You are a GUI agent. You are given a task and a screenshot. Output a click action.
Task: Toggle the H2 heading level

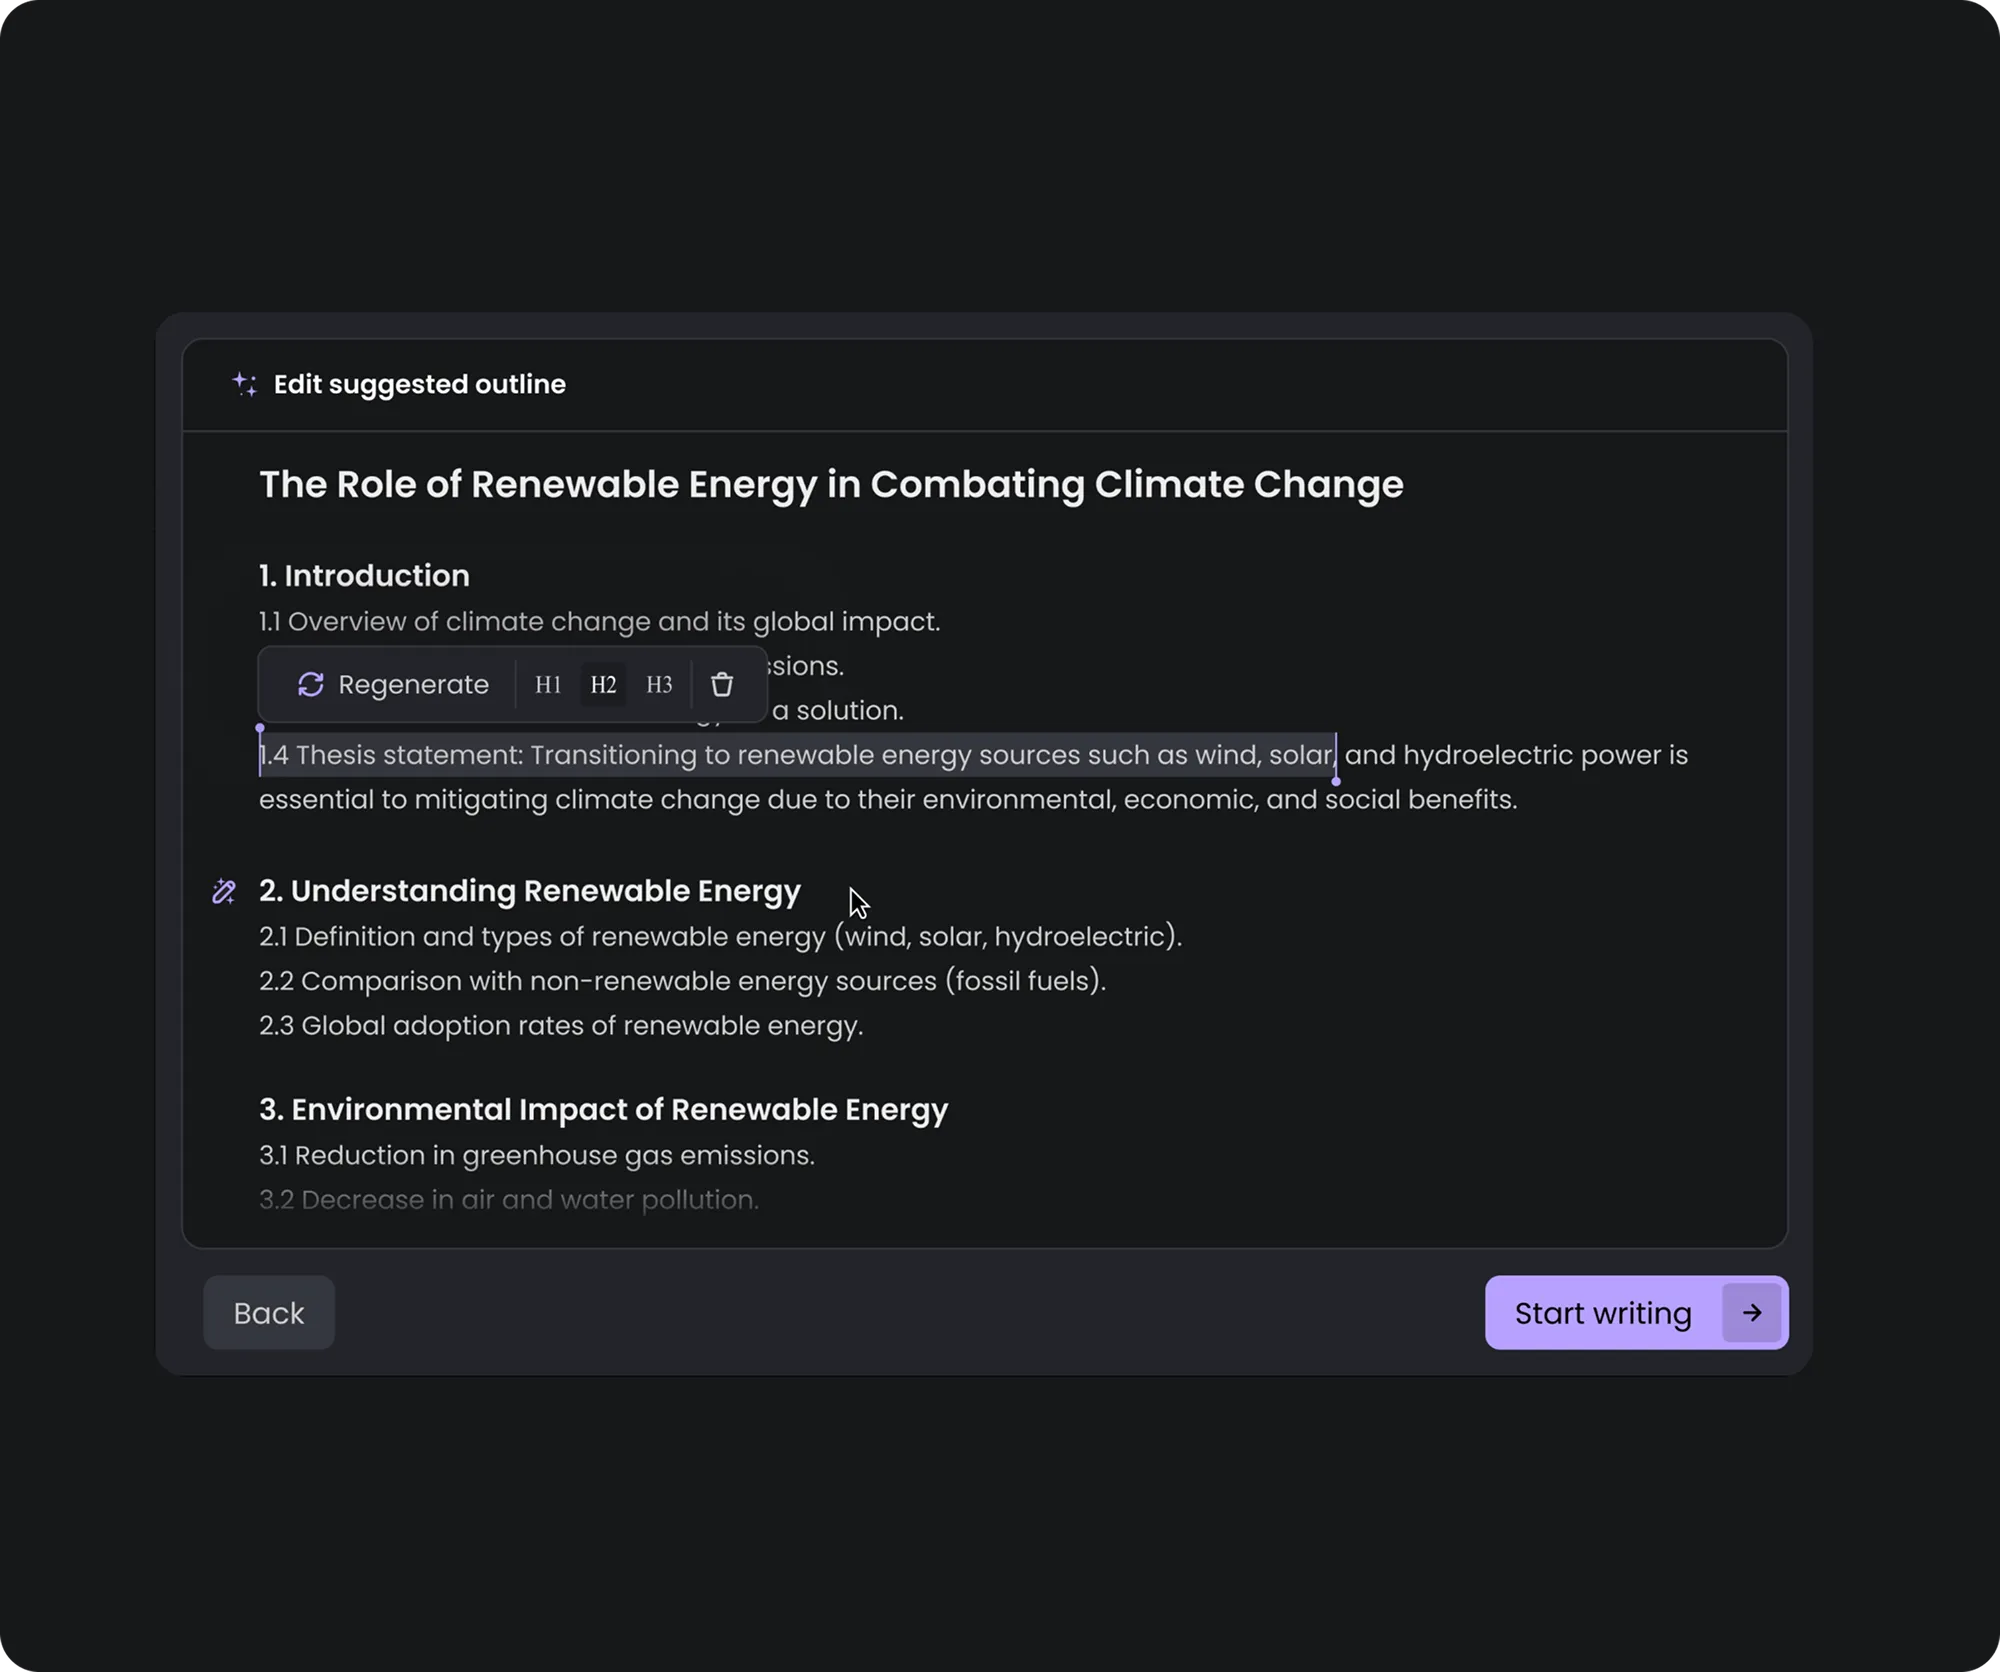[603, 685]
